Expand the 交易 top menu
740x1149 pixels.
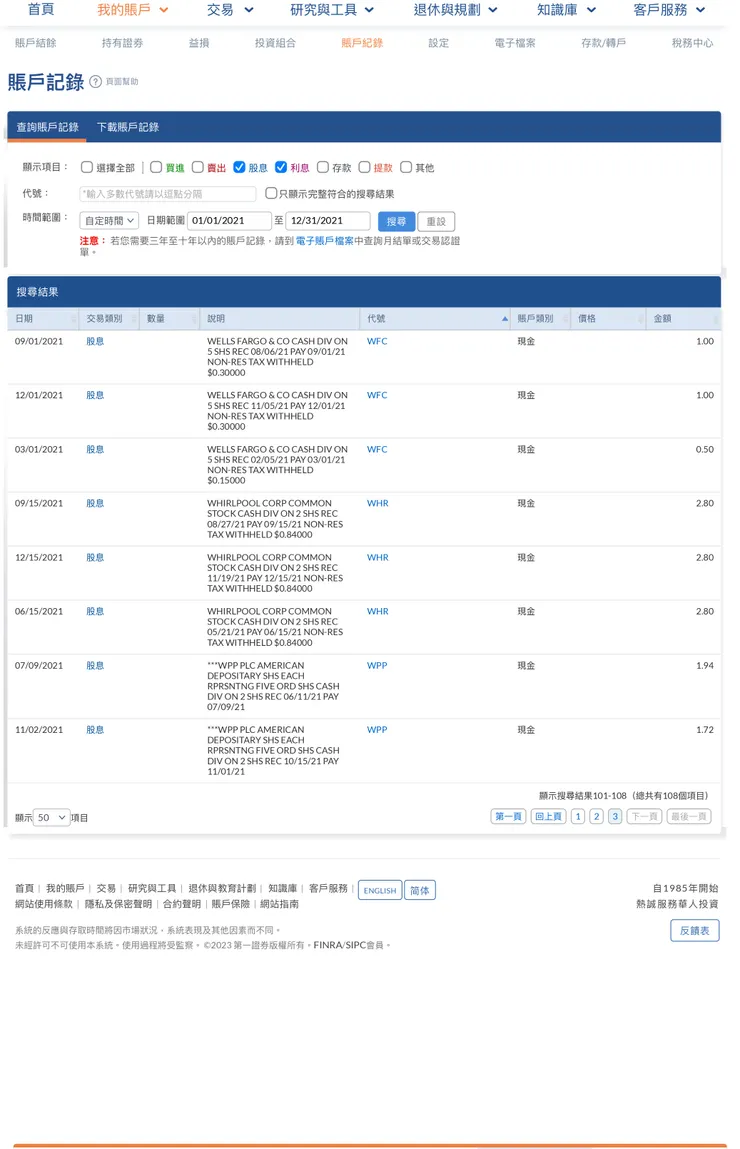(x=230, y=10)
